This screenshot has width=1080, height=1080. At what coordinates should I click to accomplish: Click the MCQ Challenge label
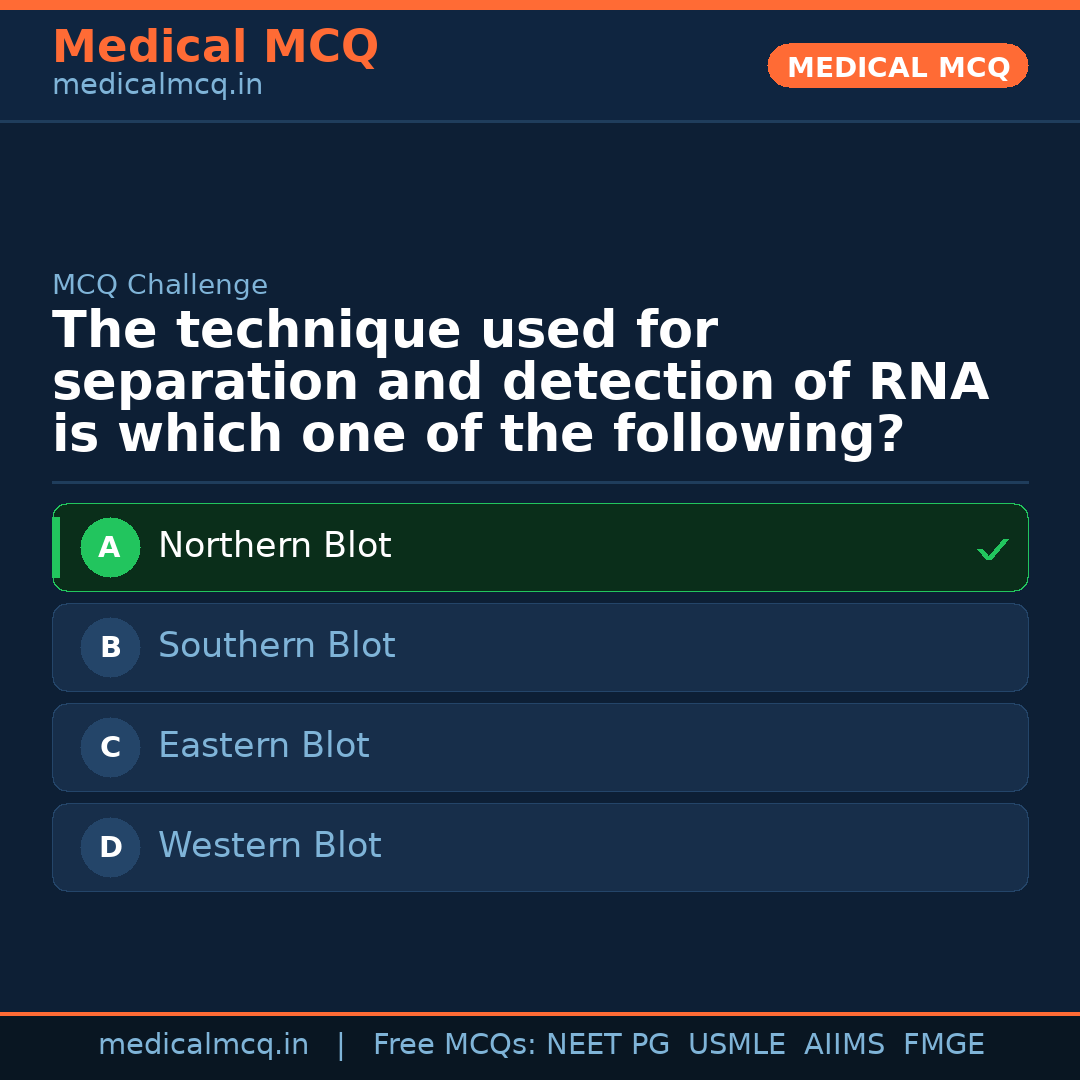click(160, 285)
